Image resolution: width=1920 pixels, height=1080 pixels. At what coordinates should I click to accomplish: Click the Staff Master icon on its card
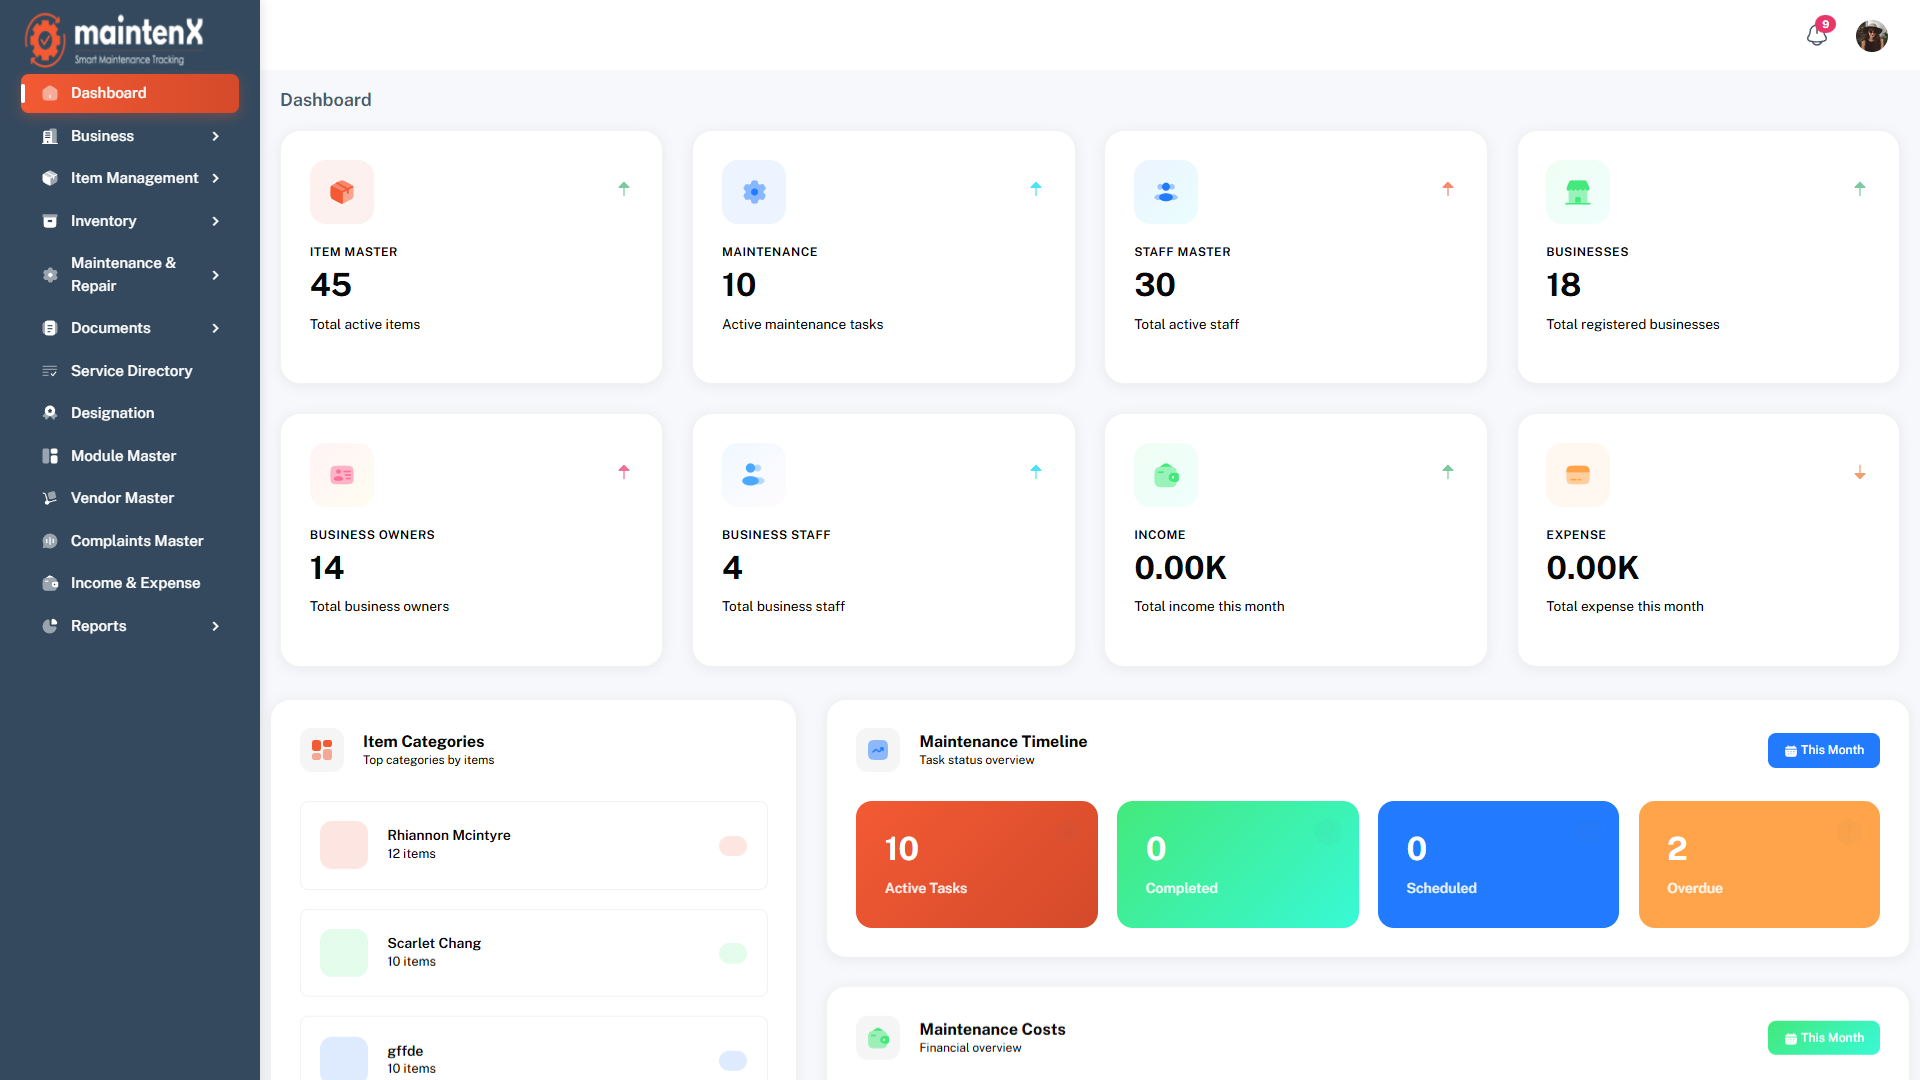pyautogui.click(x=1165, y=192)
